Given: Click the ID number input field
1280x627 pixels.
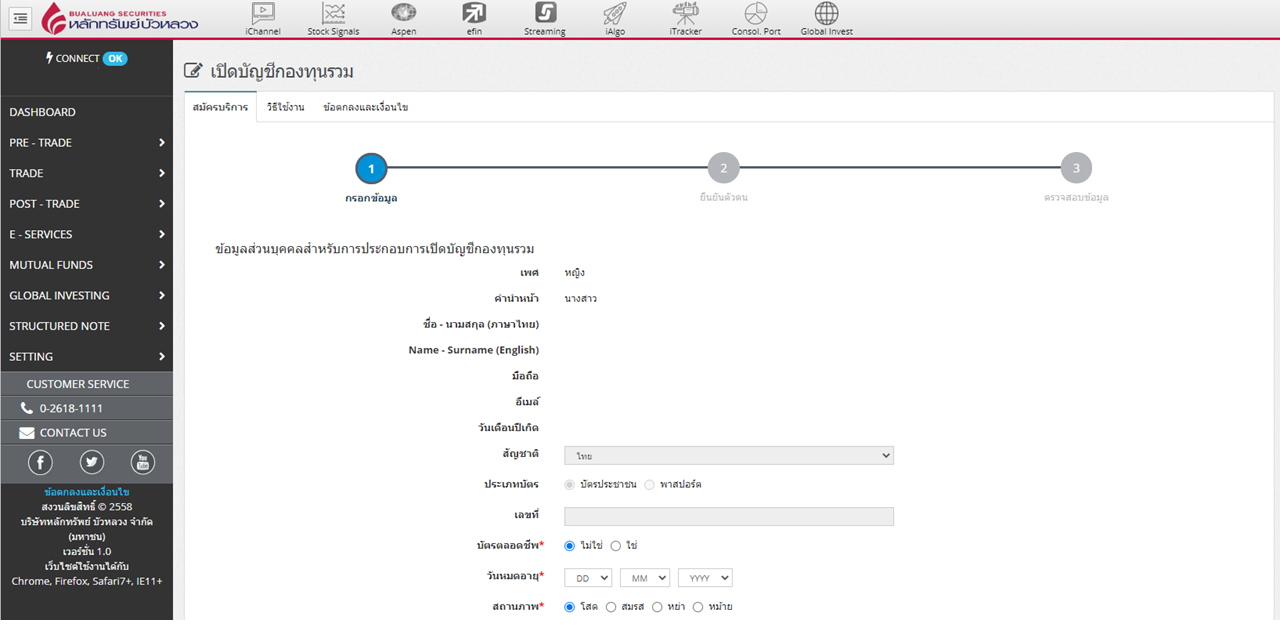Looking at the screenshot, I should tap(728, 516).
